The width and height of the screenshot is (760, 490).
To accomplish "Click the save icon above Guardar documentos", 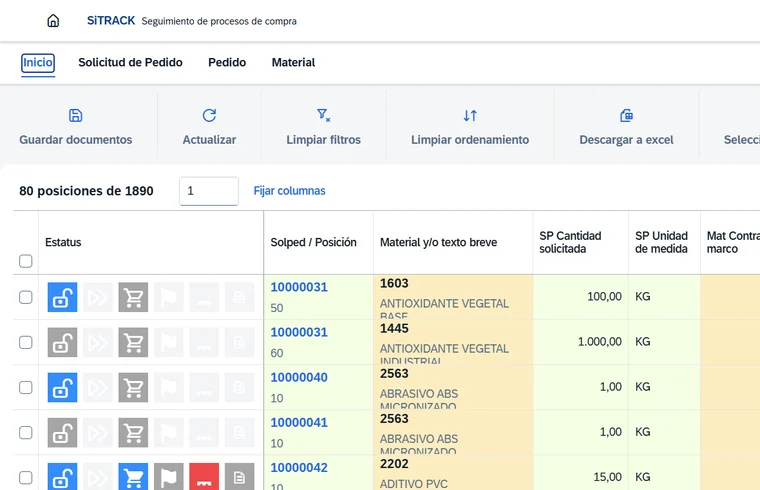I will click(76, 115).
